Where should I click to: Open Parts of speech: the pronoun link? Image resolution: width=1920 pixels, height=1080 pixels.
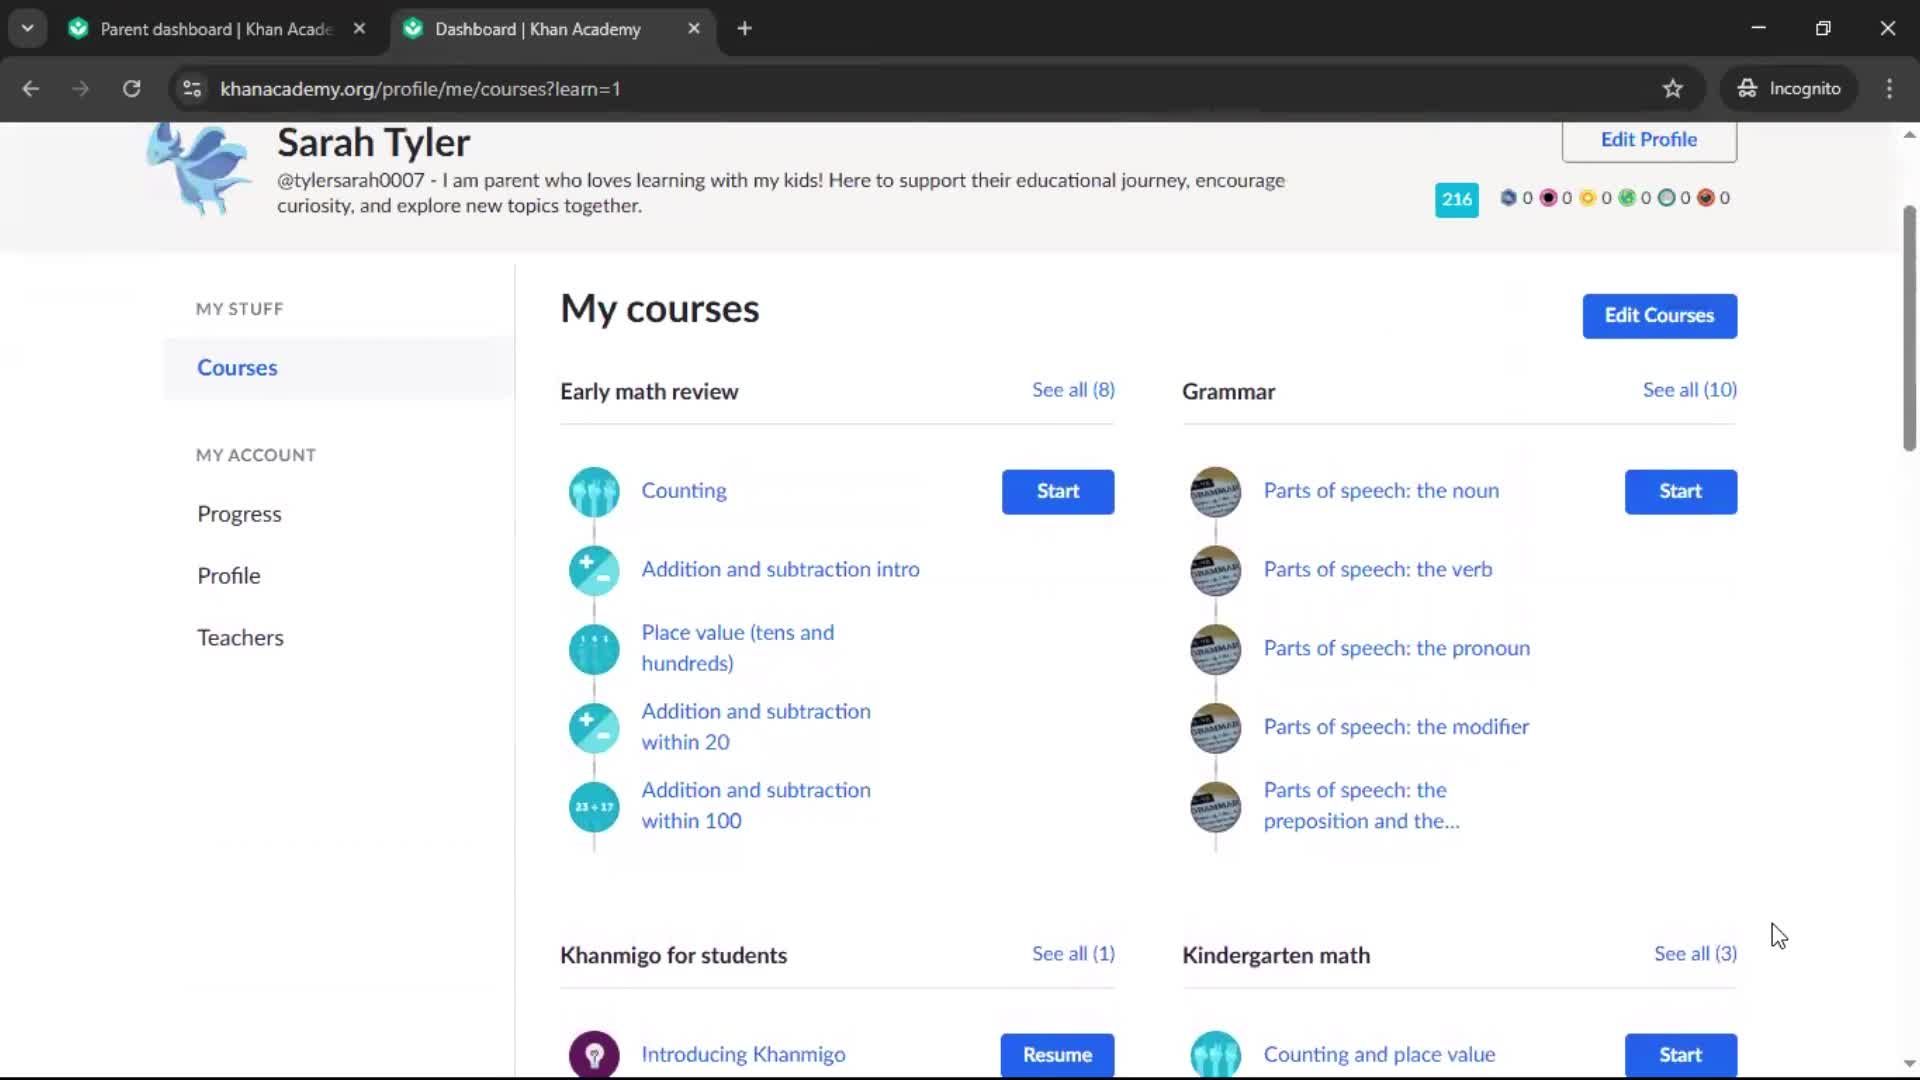(1396, 649)
